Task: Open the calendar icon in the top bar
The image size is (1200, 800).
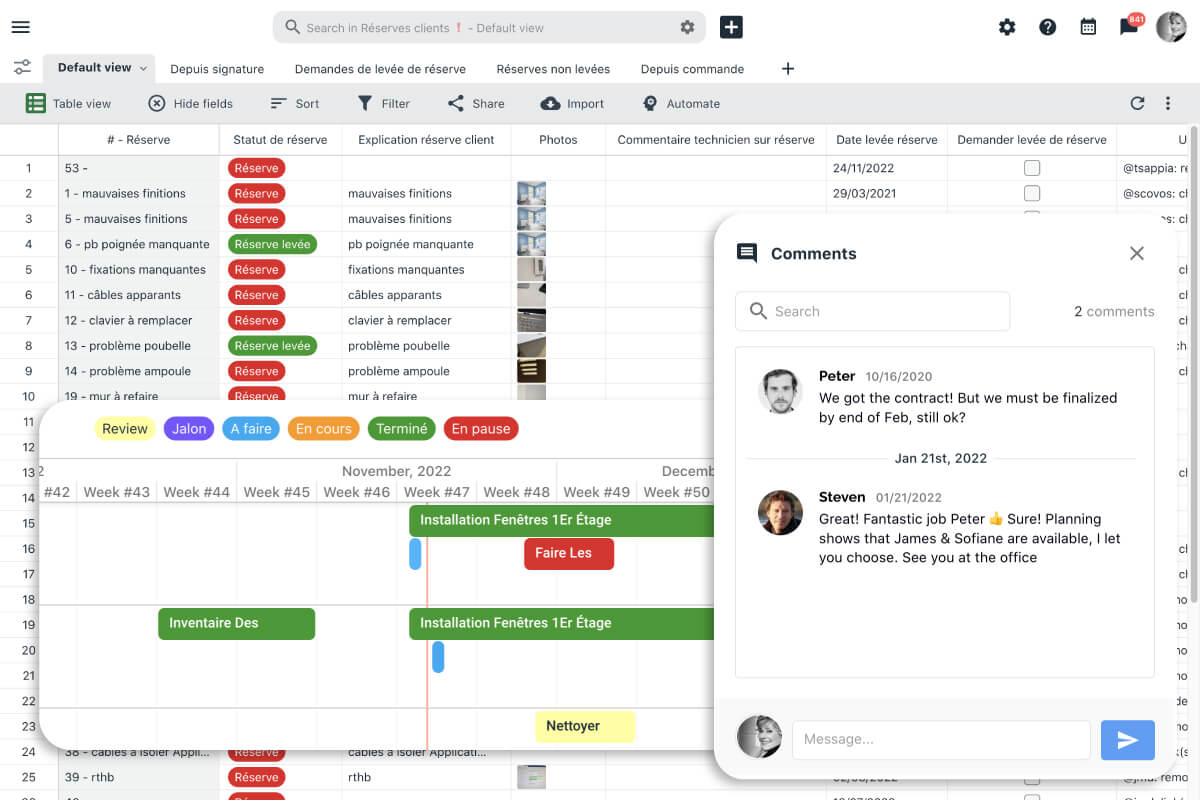Action: (1088, 27)
